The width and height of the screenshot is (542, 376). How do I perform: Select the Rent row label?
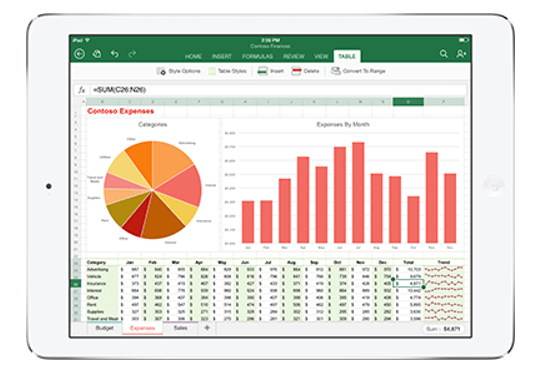[x=92, y=304]
